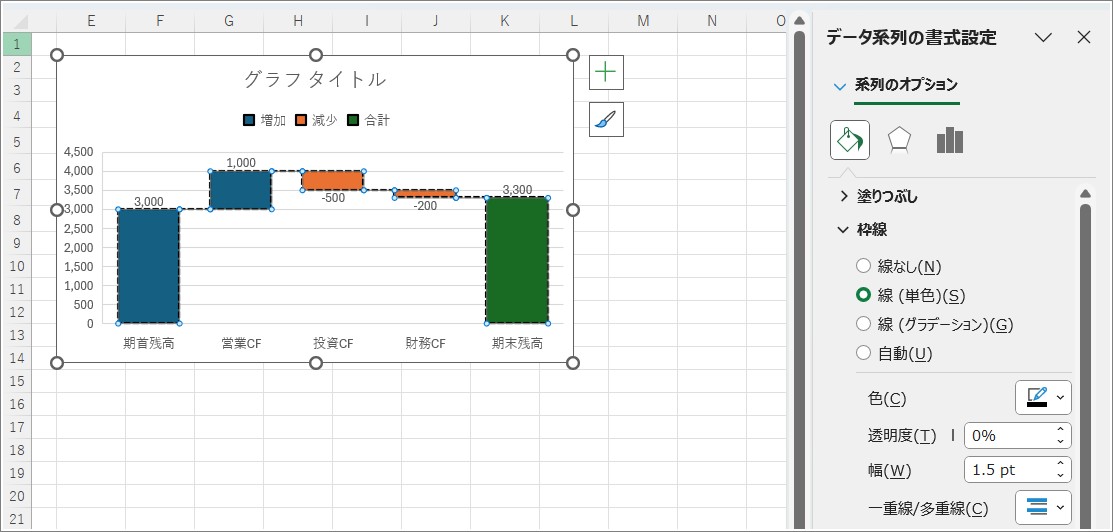
Task: Decrease the 幅 width with spinner down
Action: [x=1060, y=476]
